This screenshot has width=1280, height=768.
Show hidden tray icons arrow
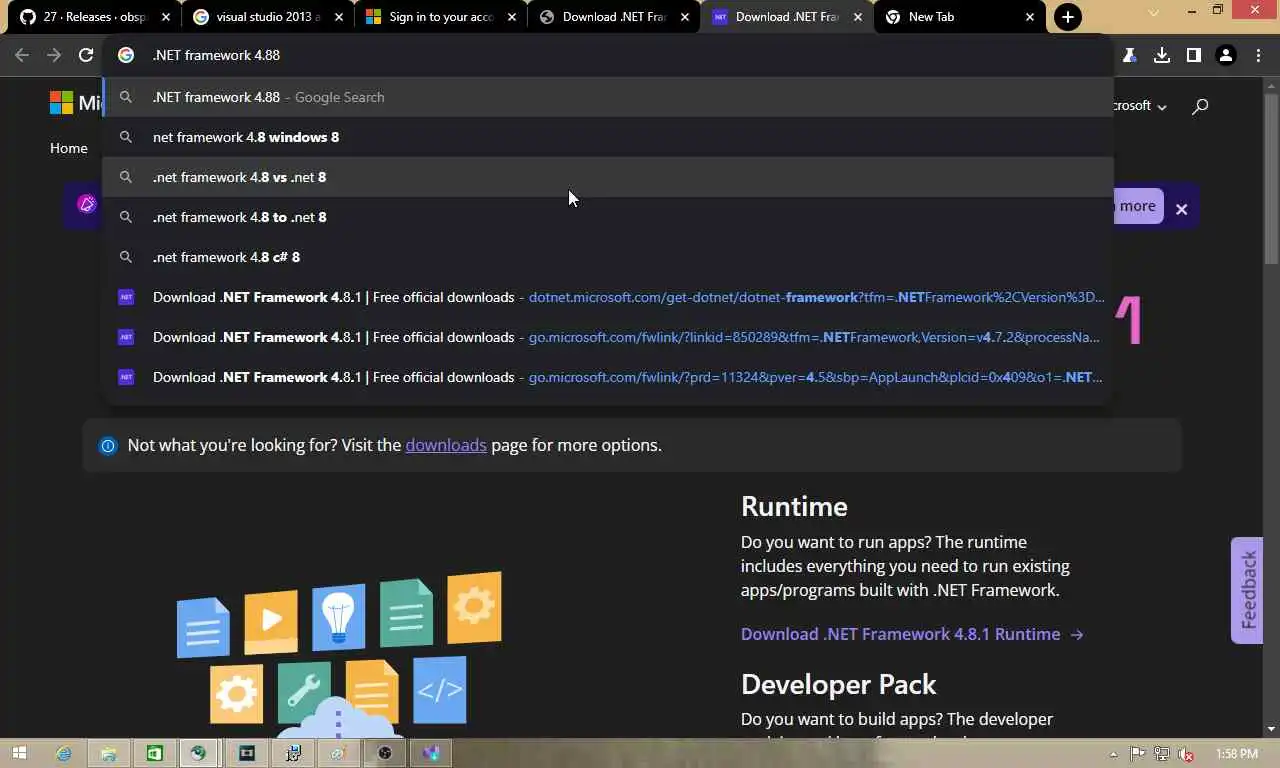tap(1113, 754)
